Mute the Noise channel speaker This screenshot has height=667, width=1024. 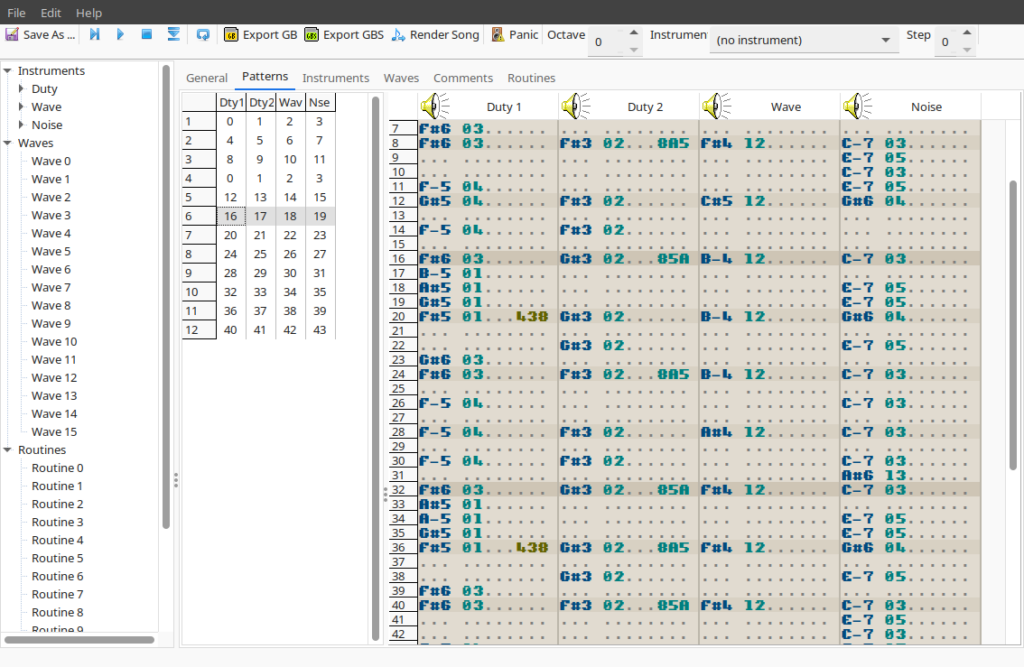tap(856, 106)
